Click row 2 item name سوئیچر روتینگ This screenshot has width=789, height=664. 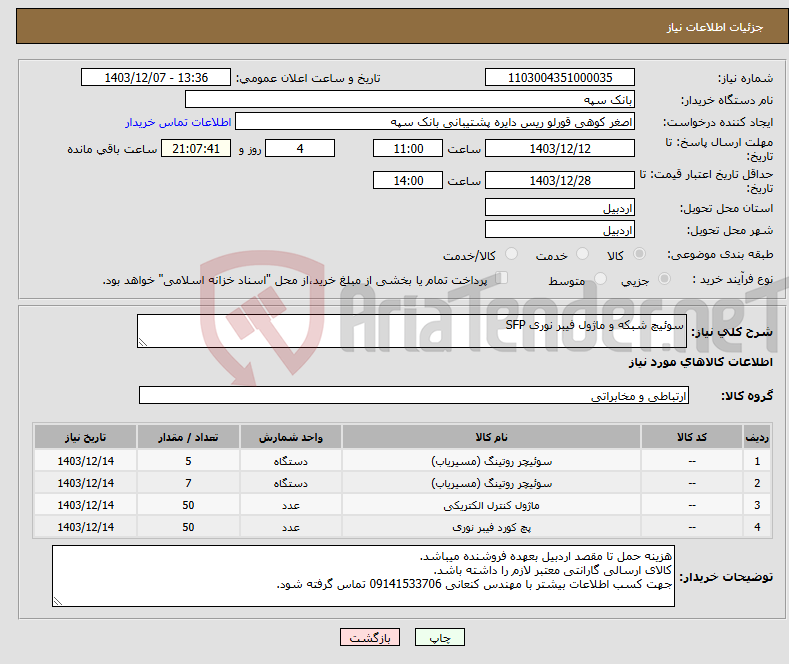click(x=491, y=483)
